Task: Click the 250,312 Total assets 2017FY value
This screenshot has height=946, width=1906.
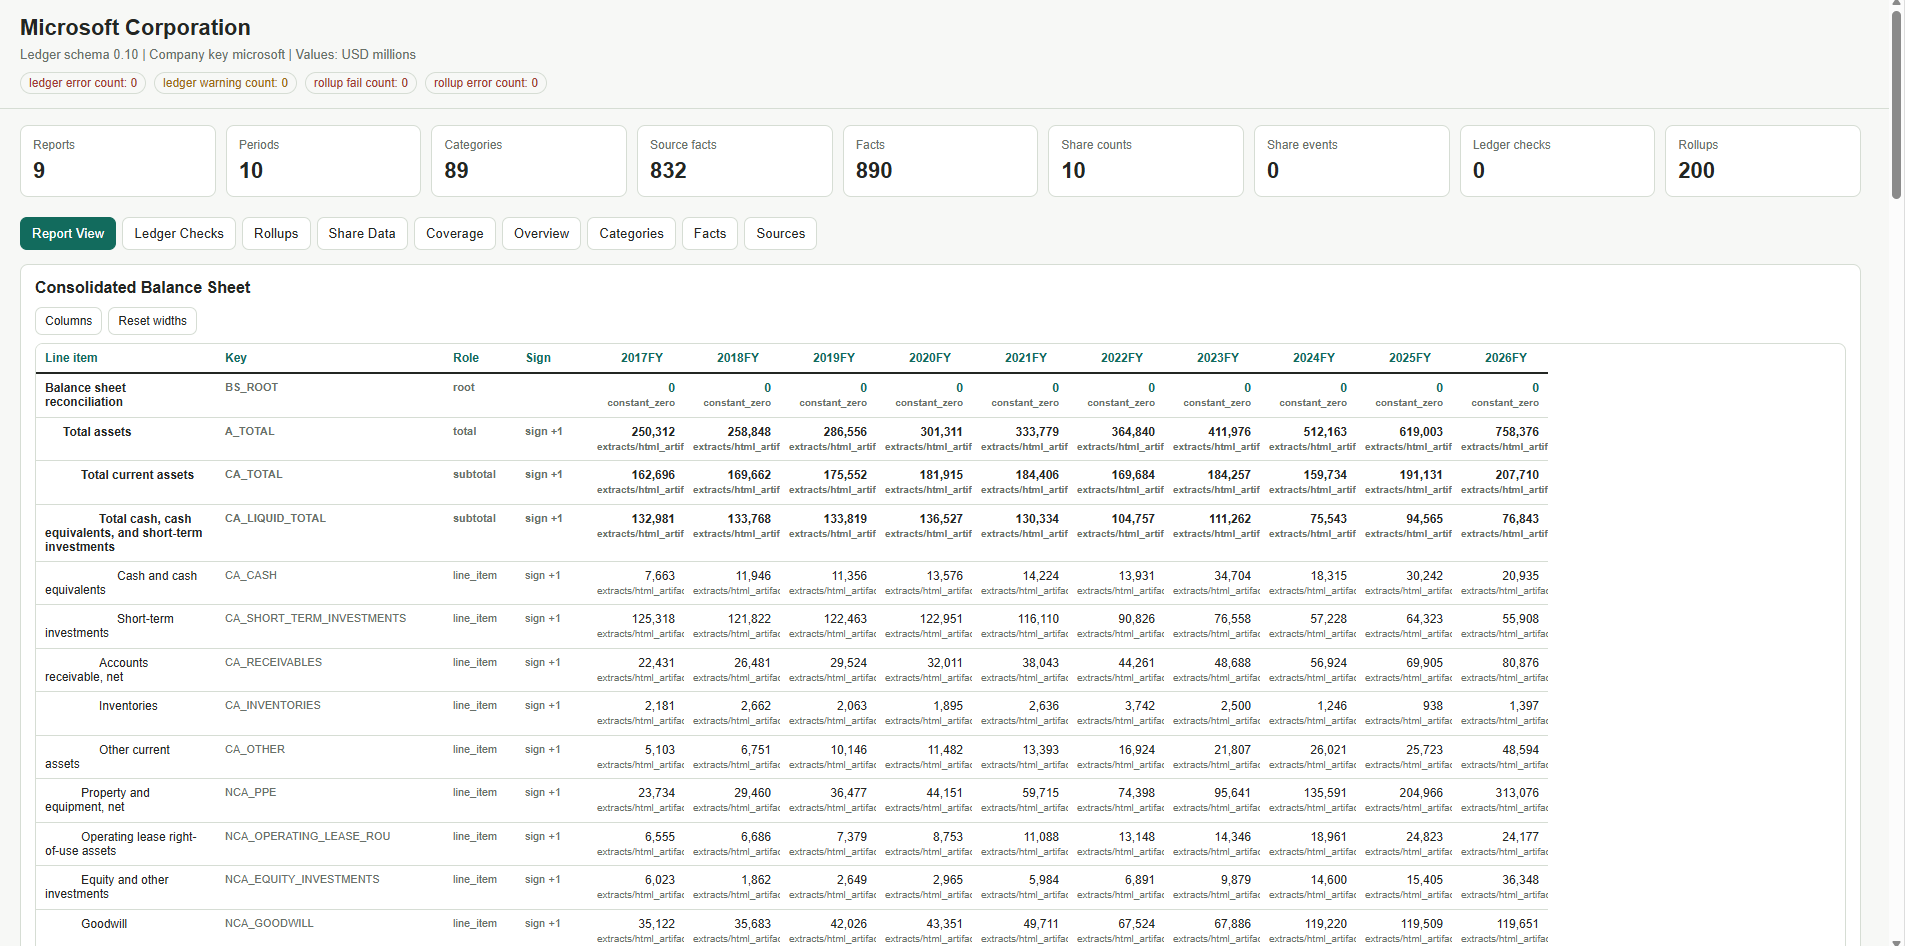Action: (653, 432)
